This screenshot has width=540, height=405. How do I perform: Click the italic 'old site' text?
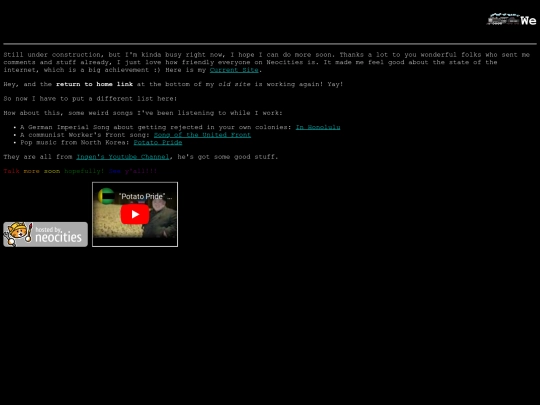[234, 84]
